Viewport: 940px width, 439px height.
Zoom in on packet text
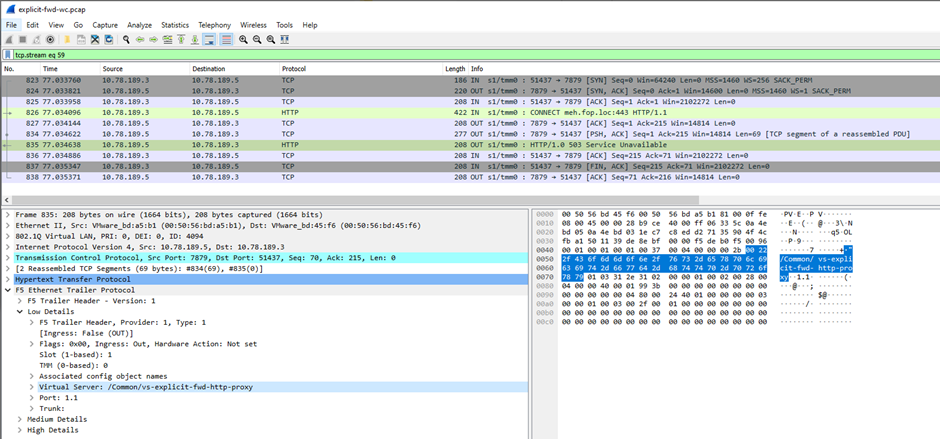coord(243,39)
